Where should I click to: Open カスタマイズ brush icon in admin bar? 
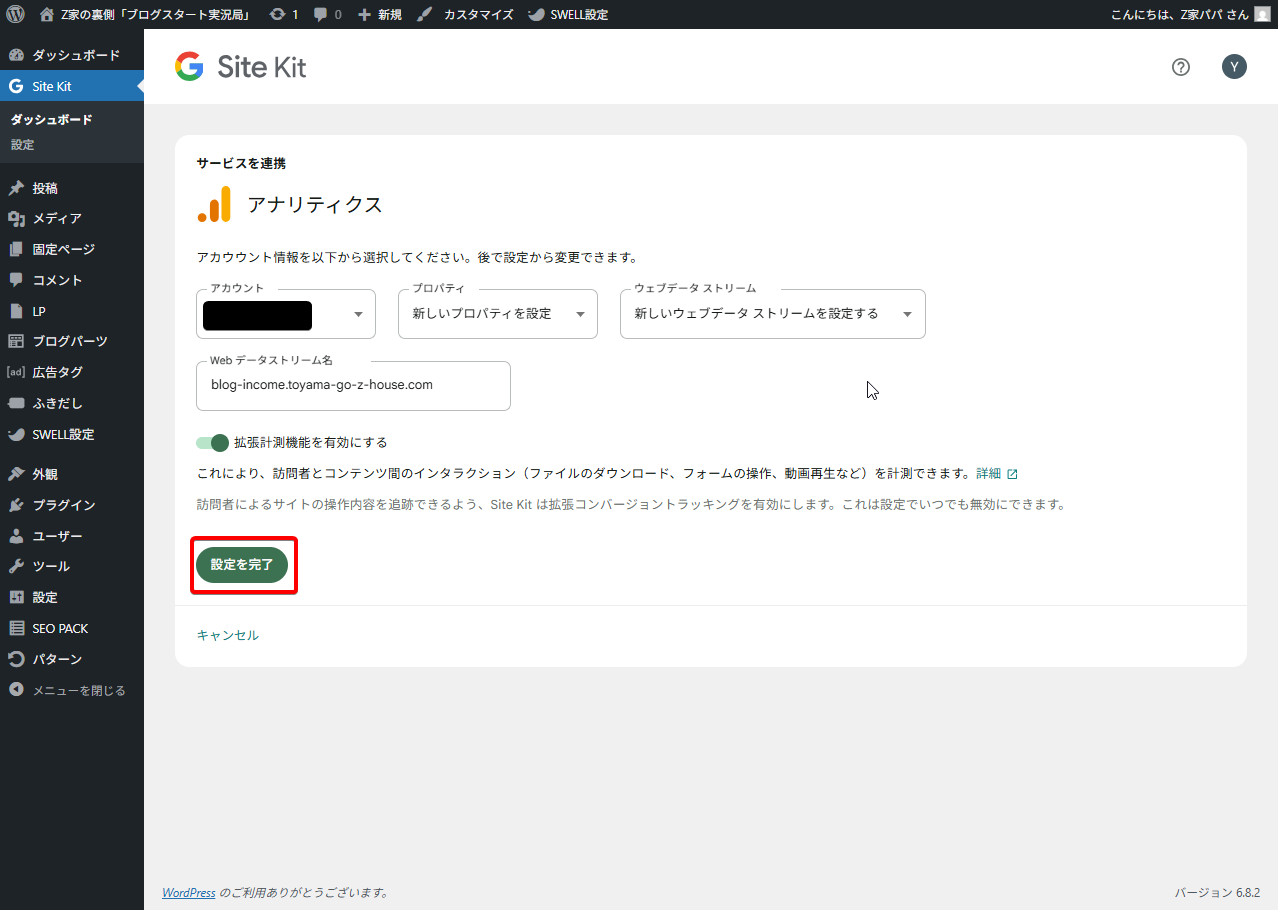pyautogui.click(x=425, y=14)
